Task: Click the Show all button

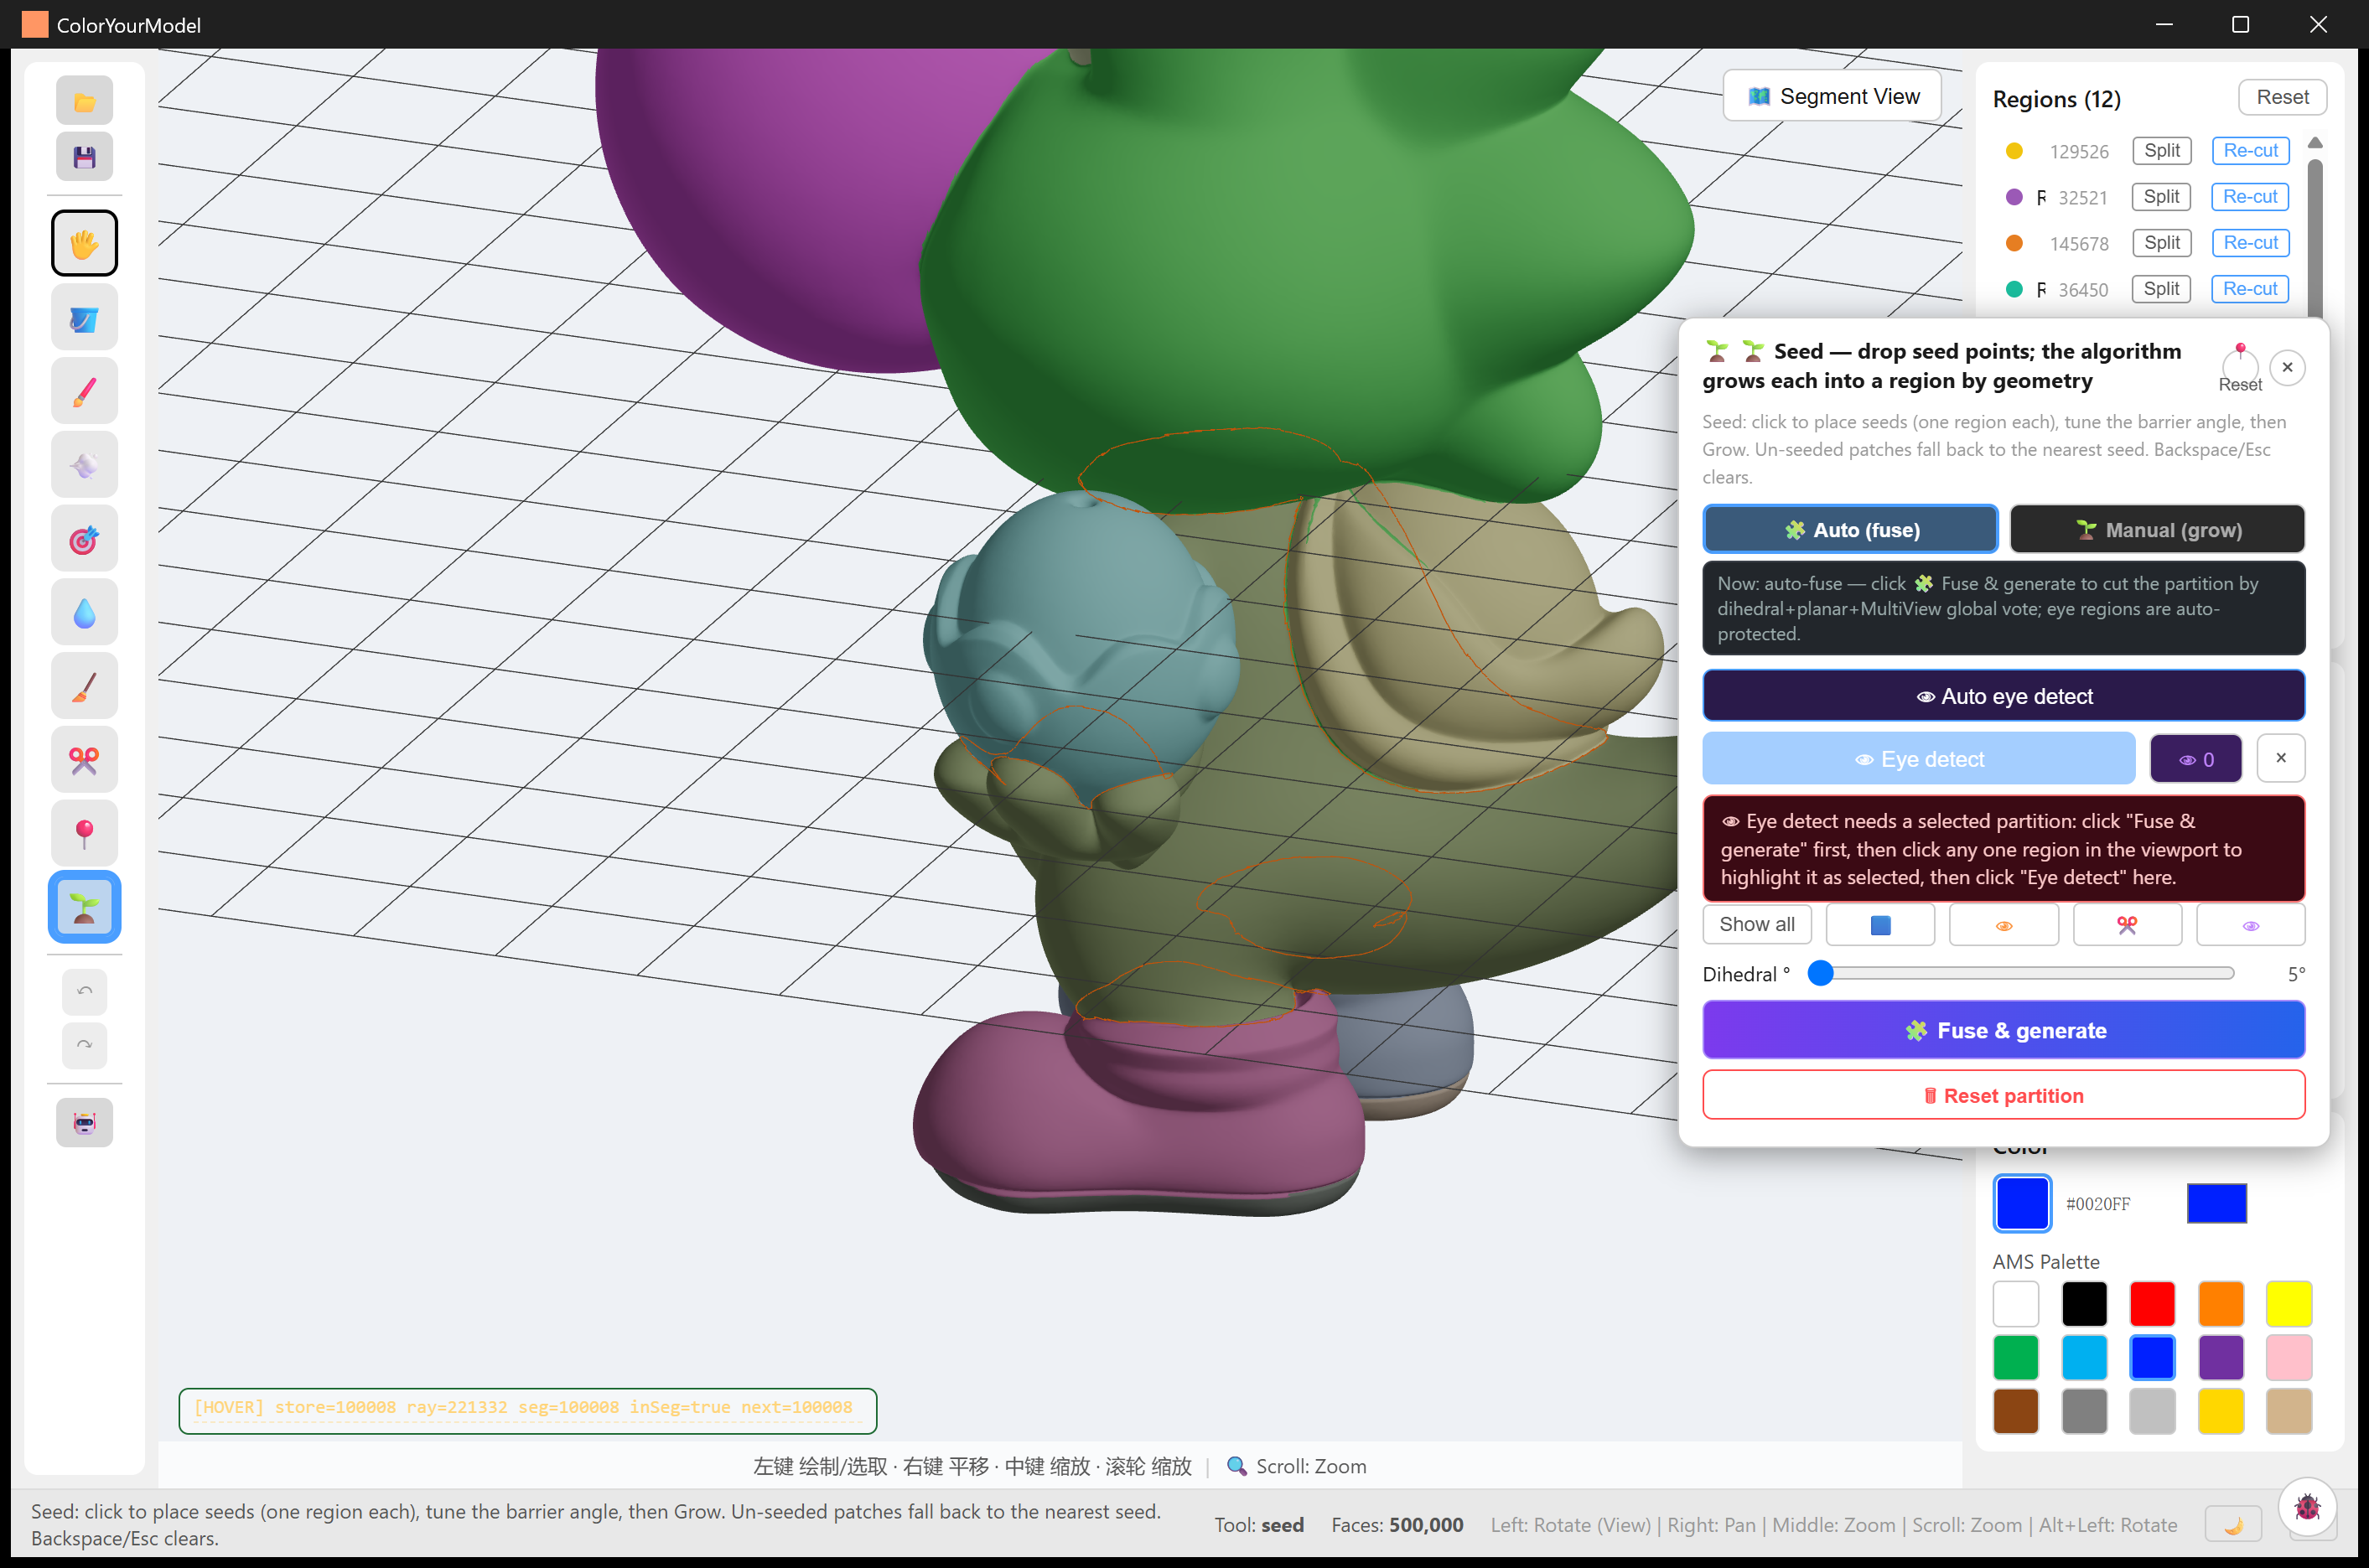Action: [x=1756, y=925]
